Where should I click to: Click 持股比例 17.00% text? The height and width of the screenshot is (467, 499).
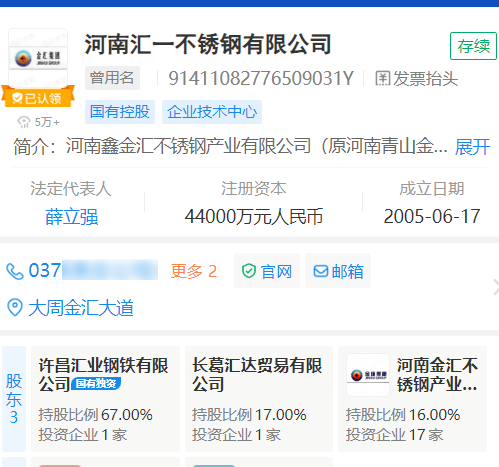249,415
